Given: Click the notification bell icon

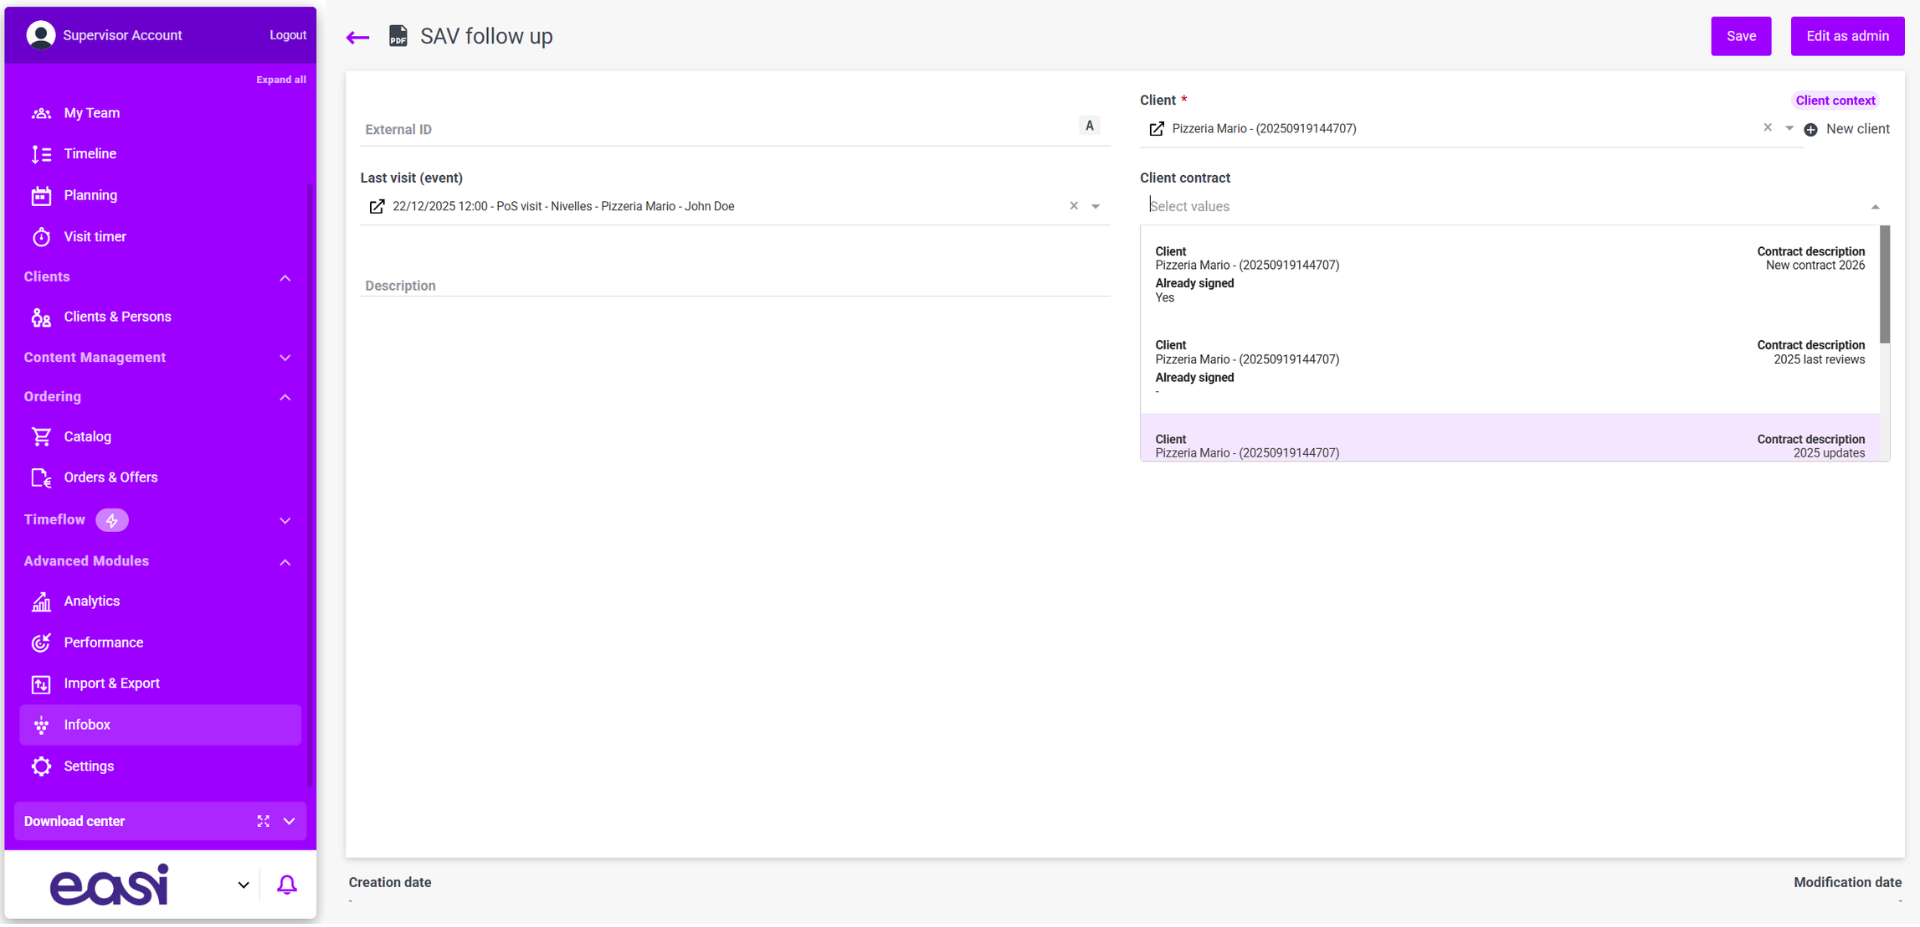Looking at the screenshot, I should tap(287, 884).
